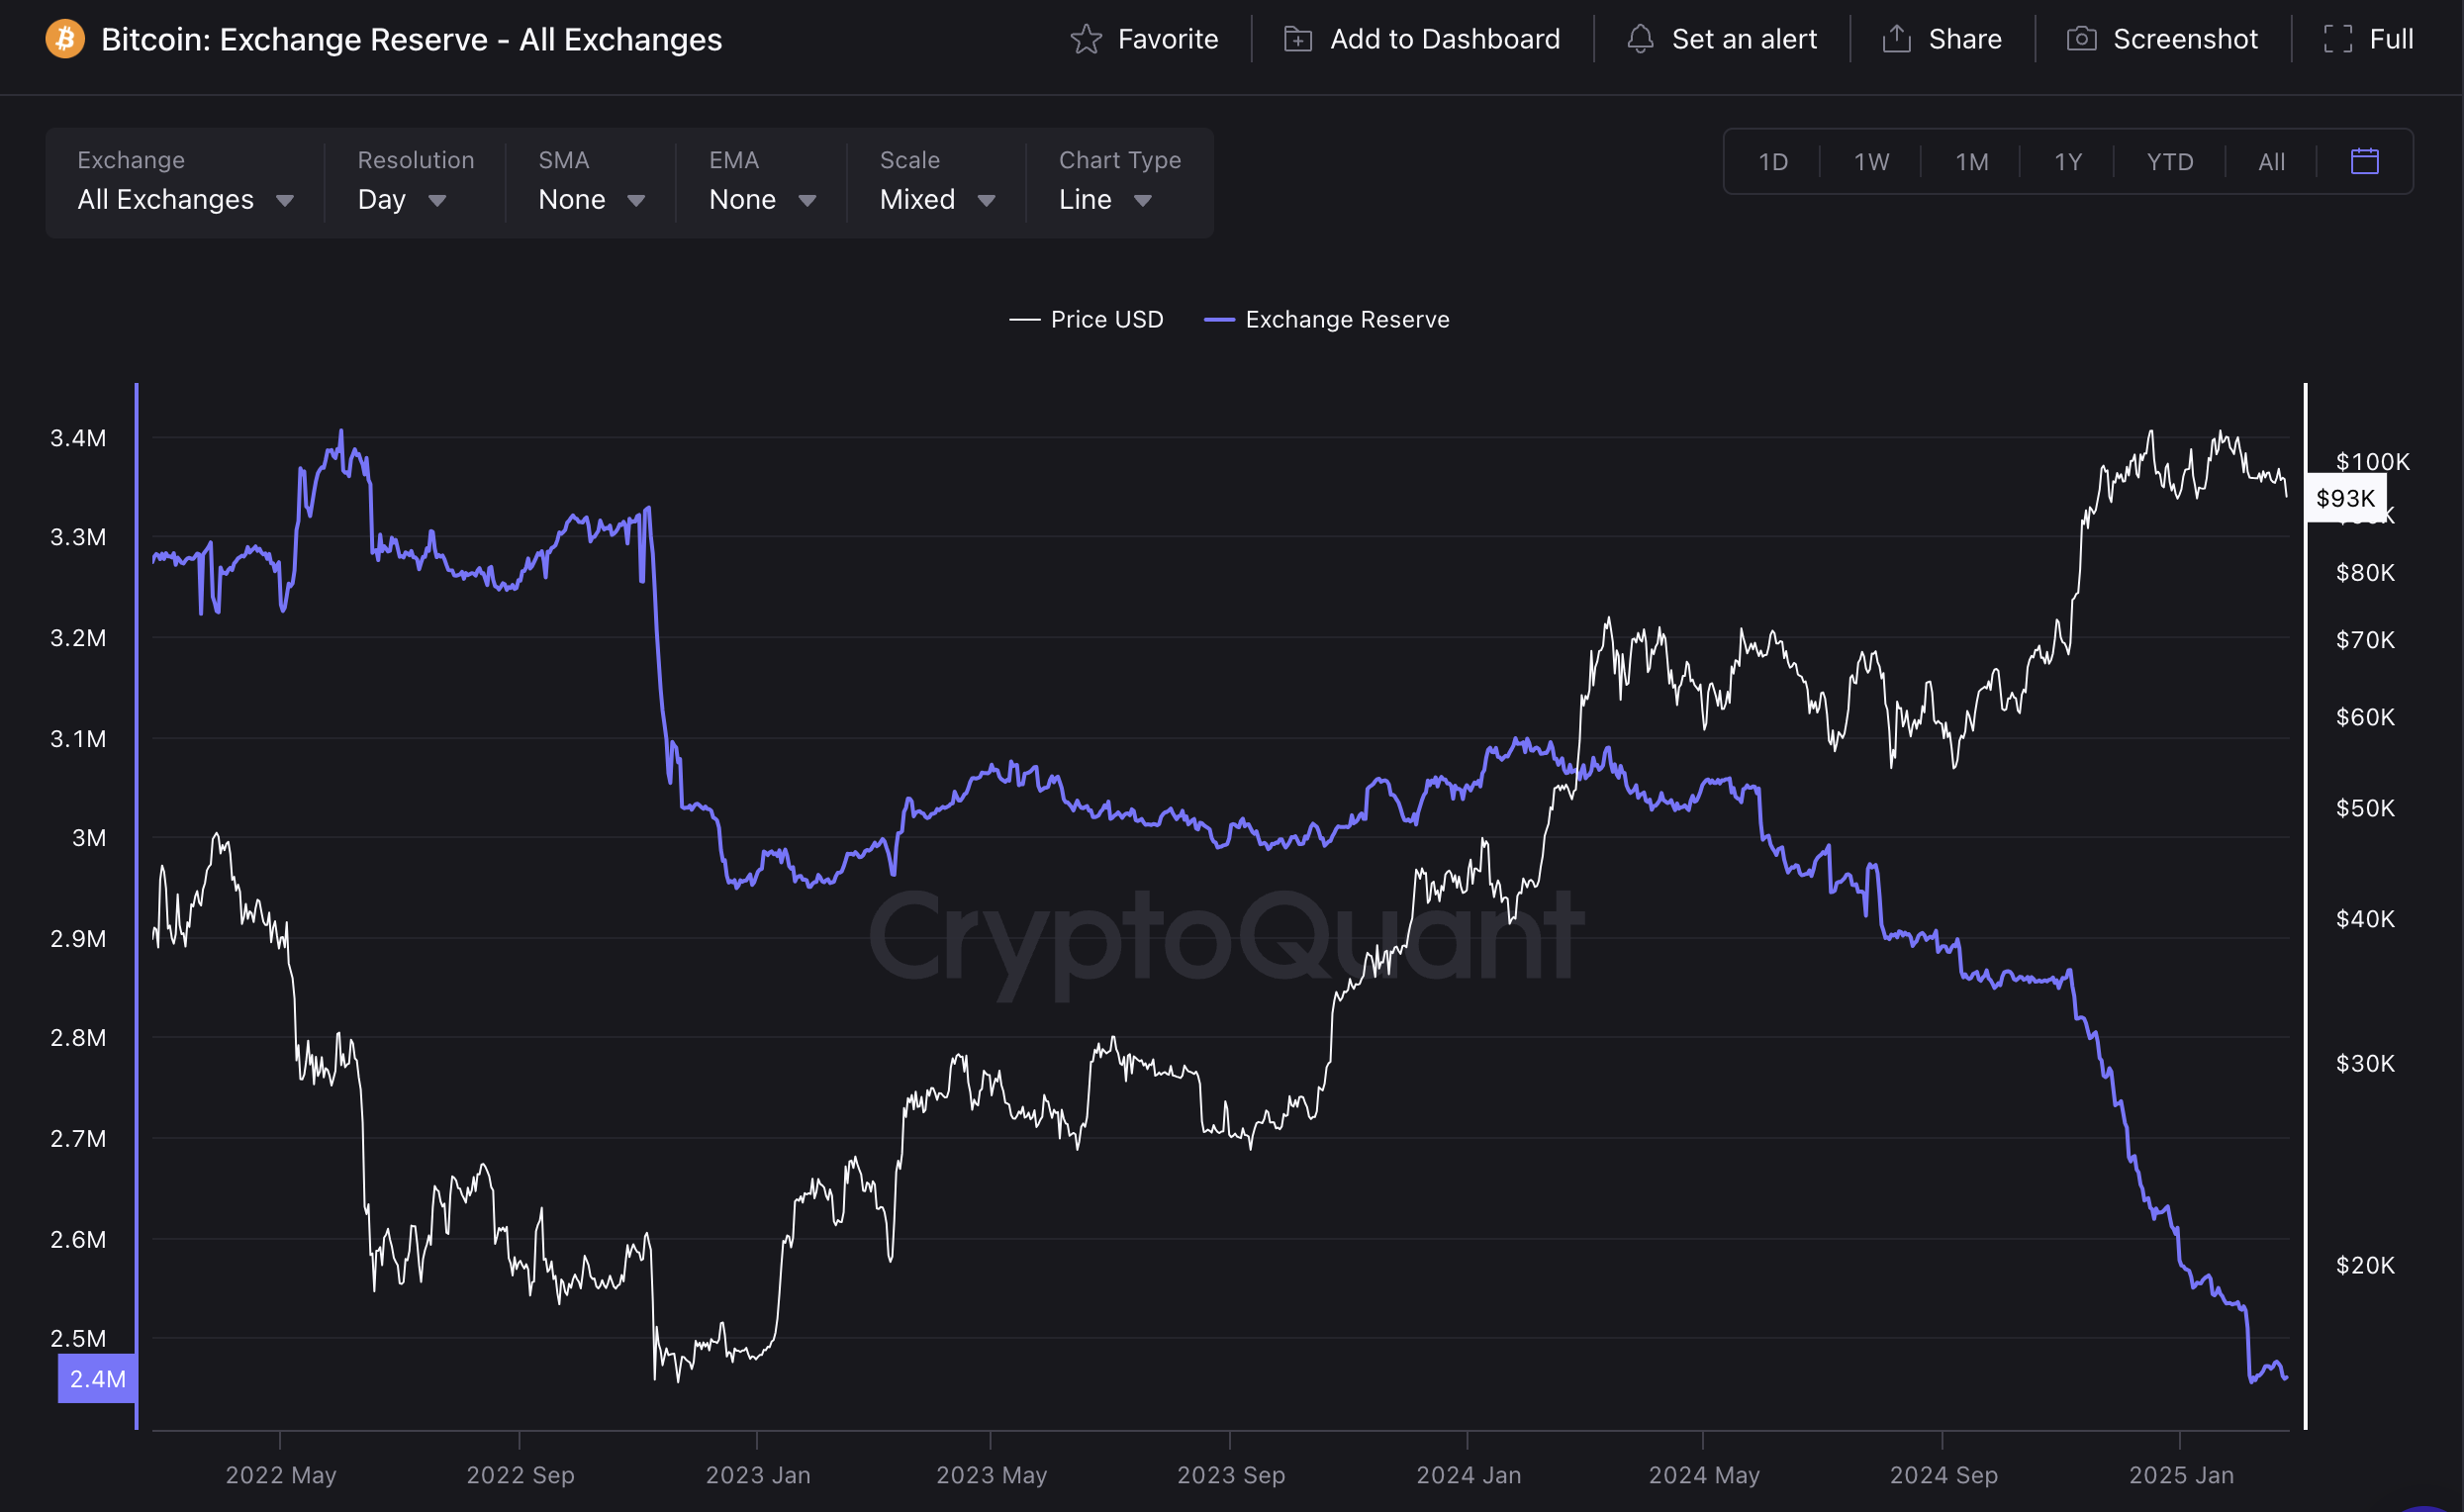Click the $60K right axis label
This screenshot has width=2464, height=1512.
[2366, 717]
